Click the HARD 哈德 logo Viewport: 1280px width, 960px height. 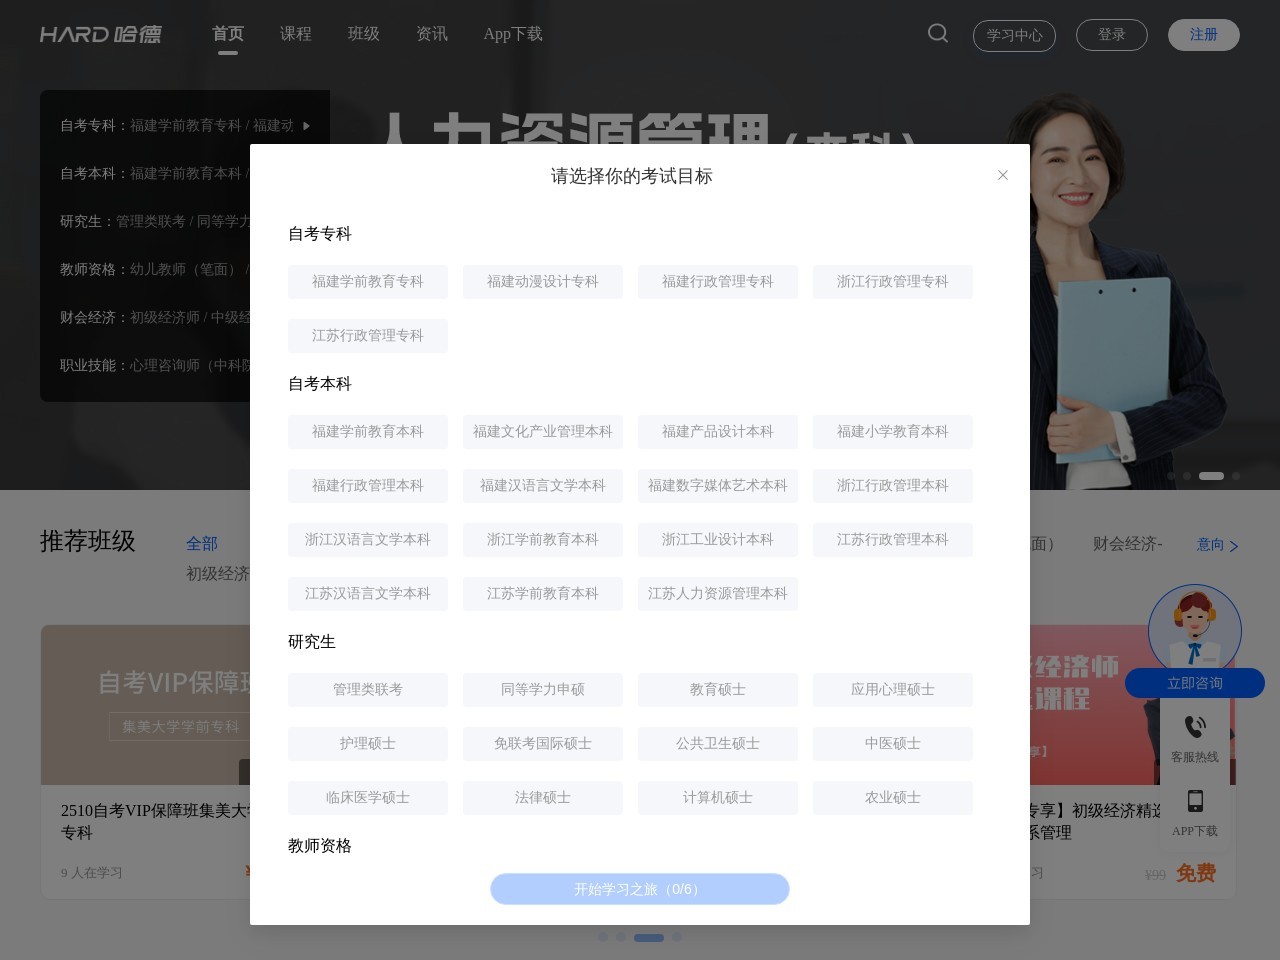[101, 33]
